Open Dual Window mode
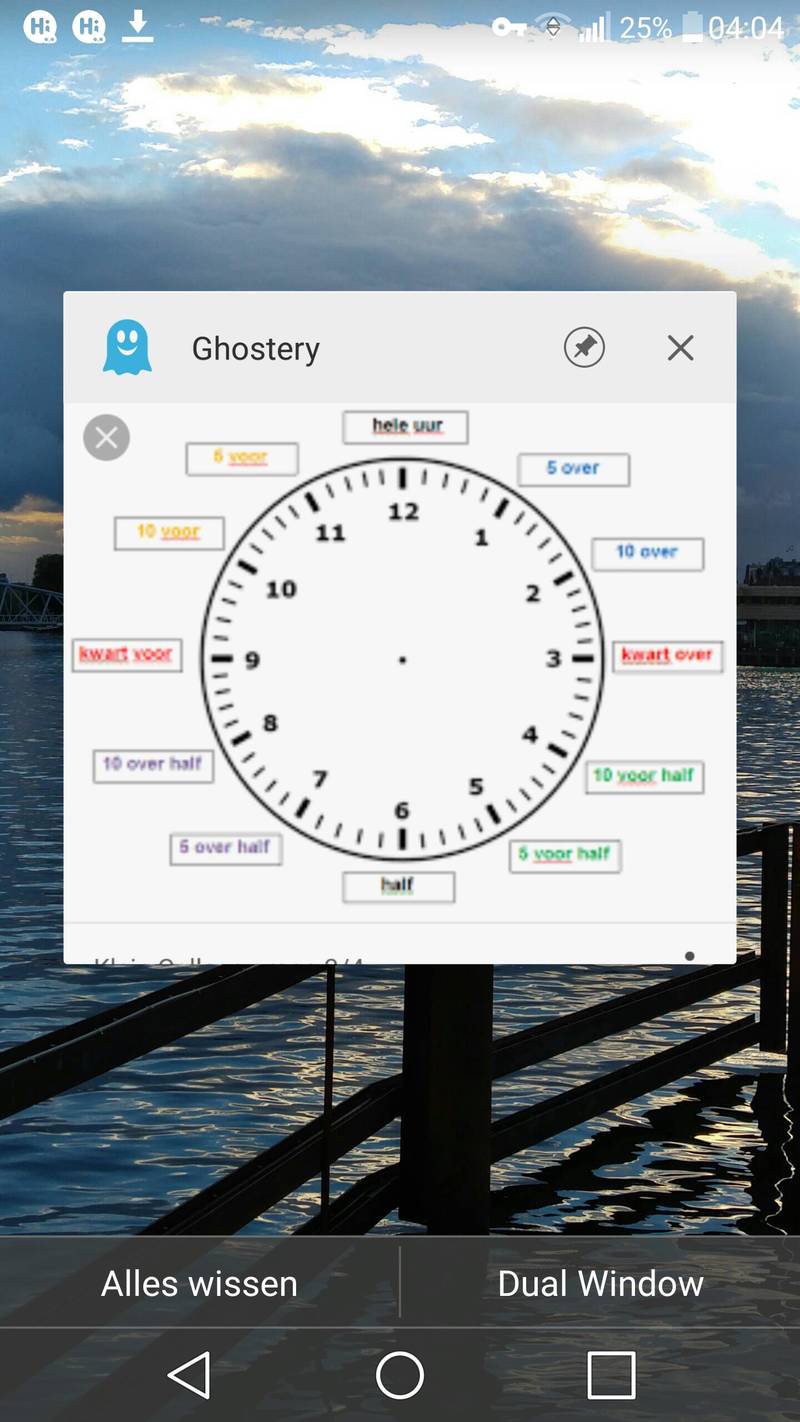This screenshot has width=800, height=1422. [x=600, y=1283]
